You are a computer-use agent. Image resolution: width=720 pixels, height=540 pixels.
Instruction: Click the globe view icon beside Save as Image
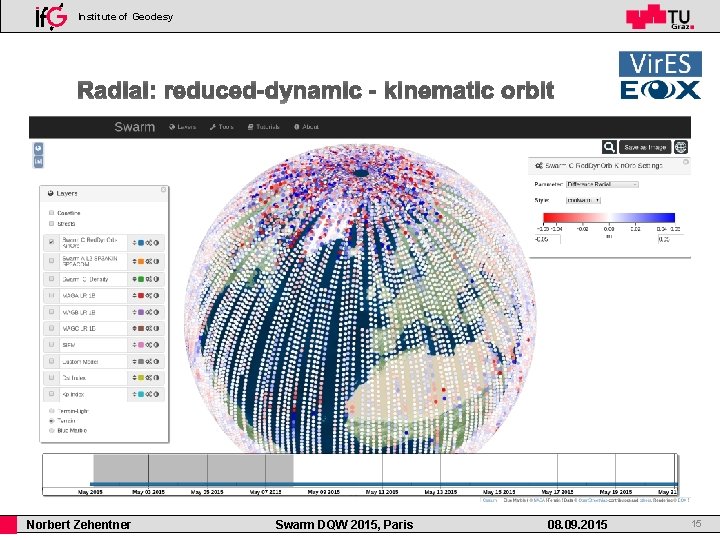[681, 147]
